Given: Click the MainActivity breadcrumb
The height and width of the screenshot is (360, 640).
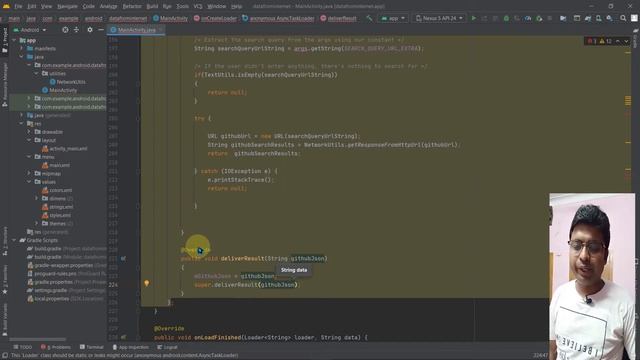Looking at the screenshot, I should (170, 18).
